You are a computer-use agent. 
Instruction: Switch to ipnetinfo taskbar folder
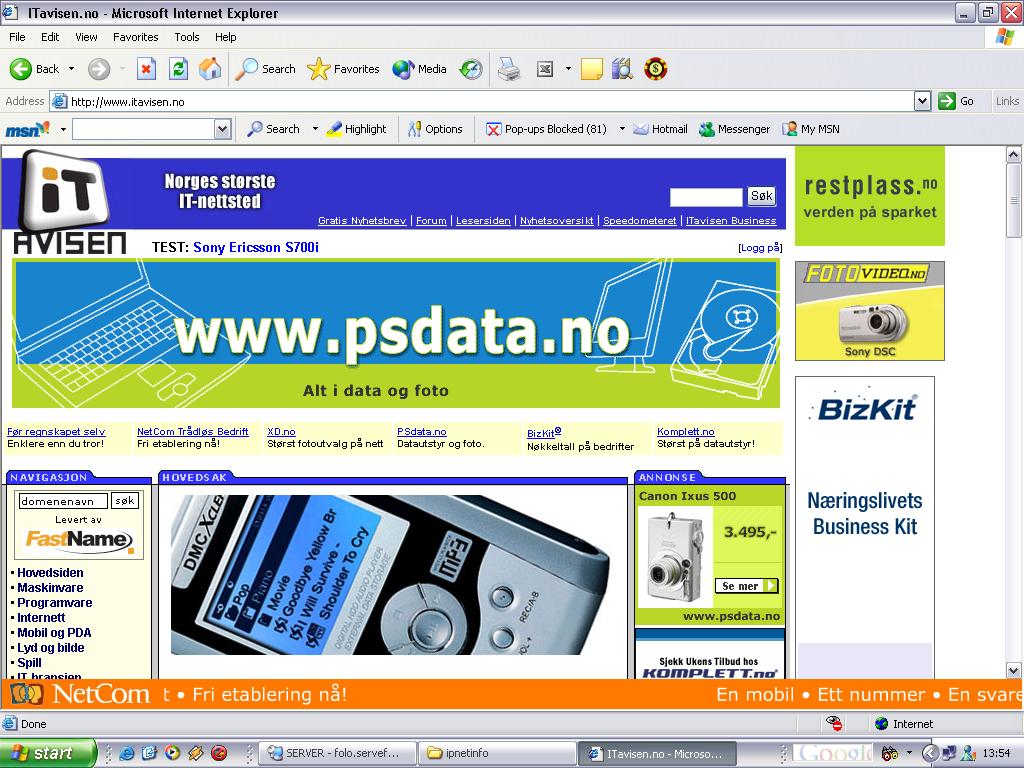coord(497,753)
